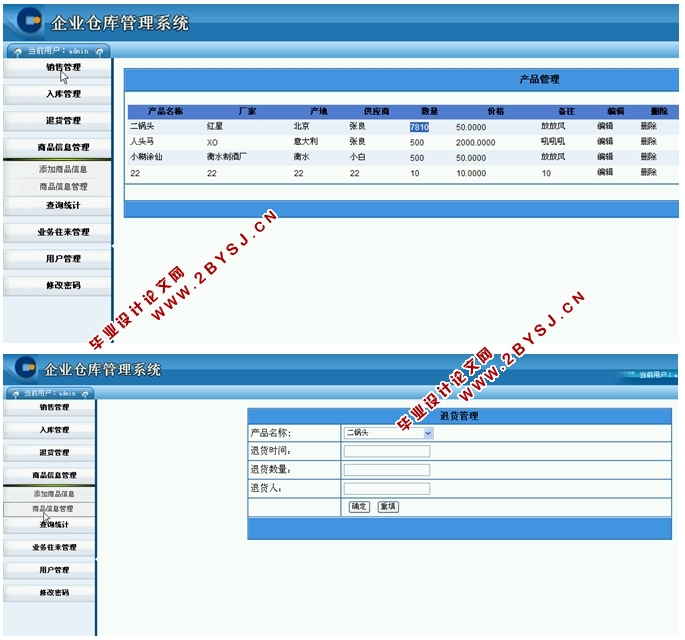Open 退货管理 in the bottom sidebar
Screen dimensions: 685x640
(49, 453)
